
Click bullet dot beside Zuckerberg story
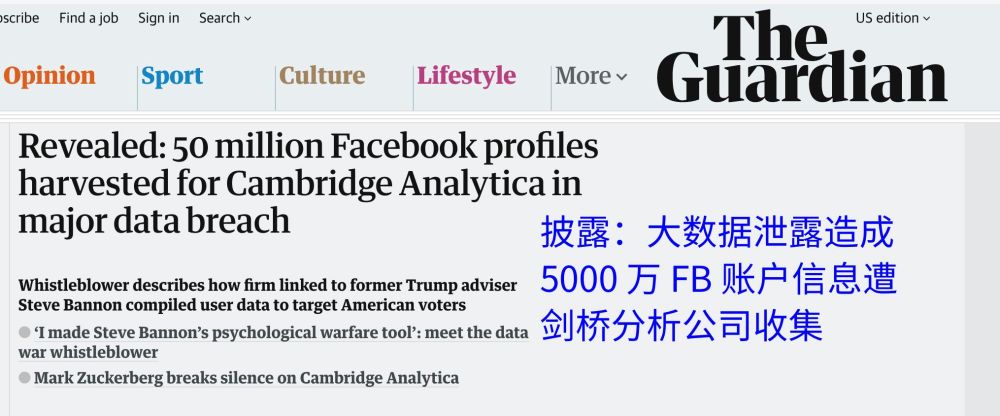click(x=25, y=378)
